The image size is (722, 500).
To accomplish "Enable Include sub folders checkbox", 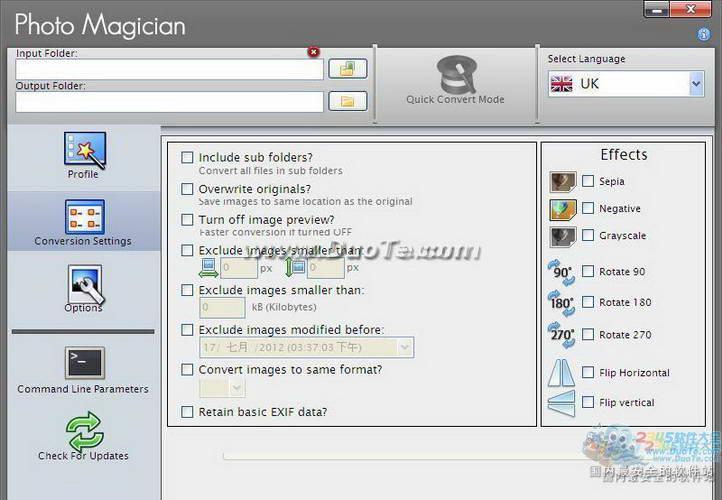I will (187, 157).
